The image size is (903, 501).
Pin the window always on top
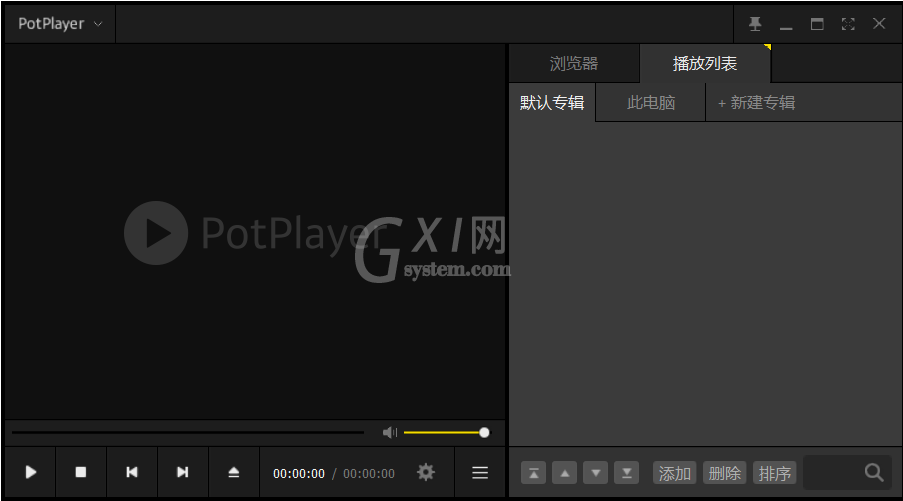pos(755,24)
